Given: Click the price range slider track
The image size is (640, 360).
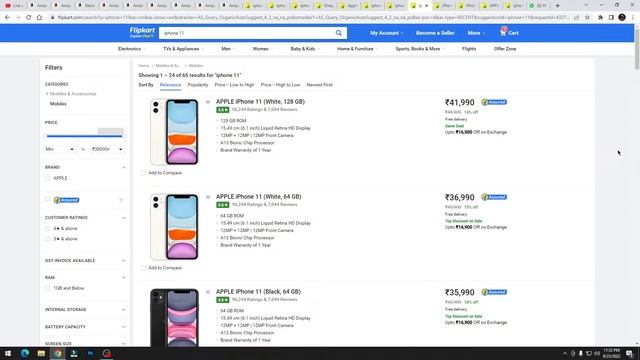Looking at the screenshot, I should coord(85,136).
